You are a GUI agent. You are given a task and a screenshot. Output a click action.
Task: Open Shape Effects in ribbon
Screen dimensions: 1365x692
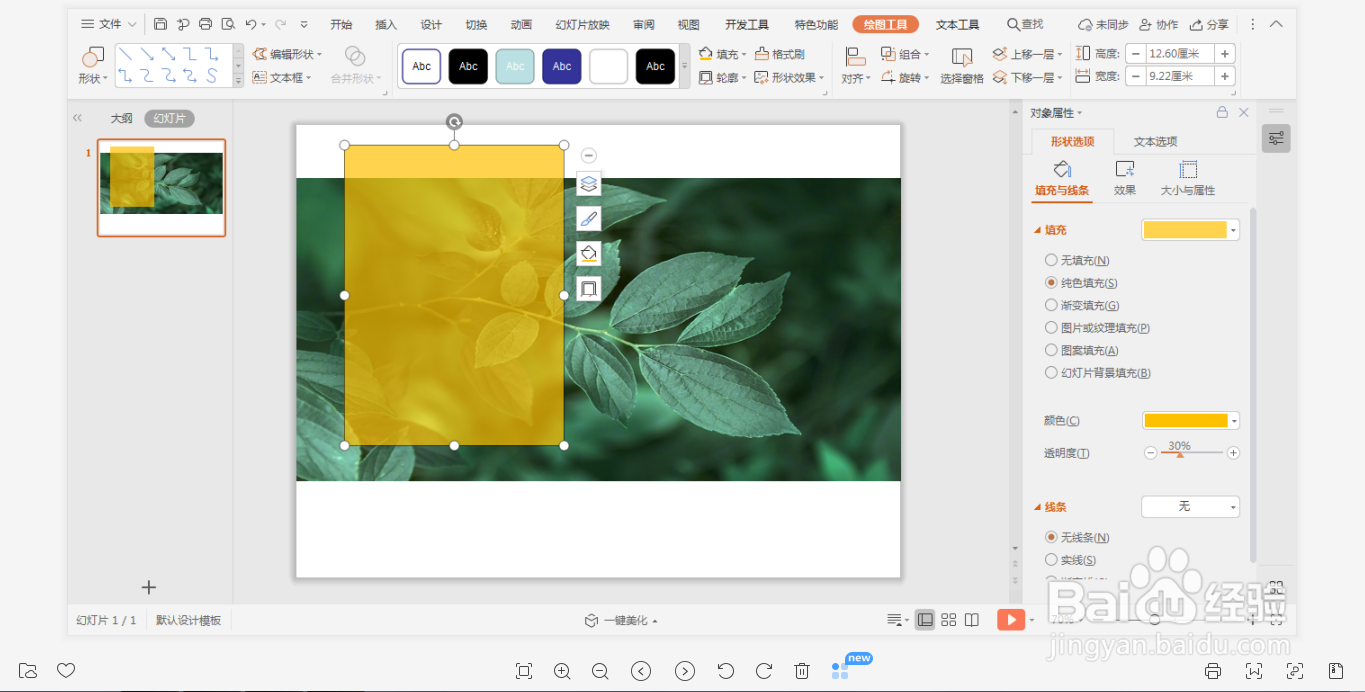(789, 77)
